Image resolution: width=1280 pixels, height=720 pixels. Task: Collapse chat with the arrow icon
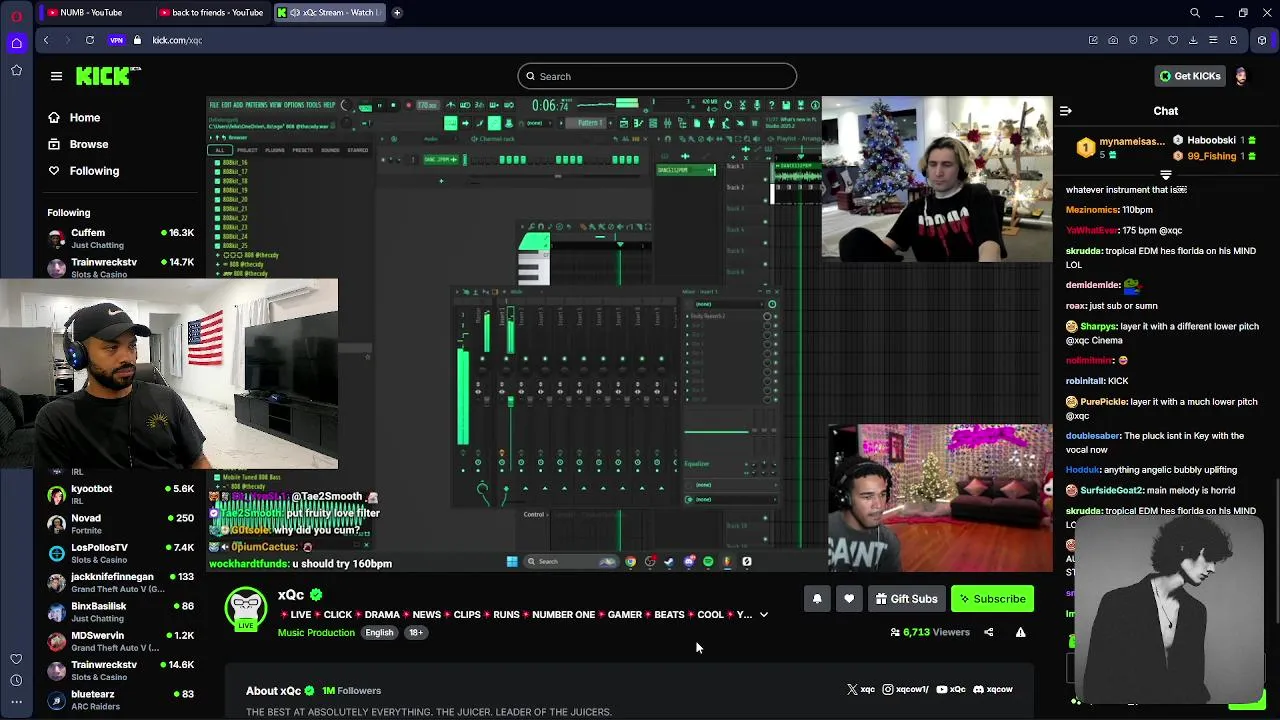tap(1066, 111)
